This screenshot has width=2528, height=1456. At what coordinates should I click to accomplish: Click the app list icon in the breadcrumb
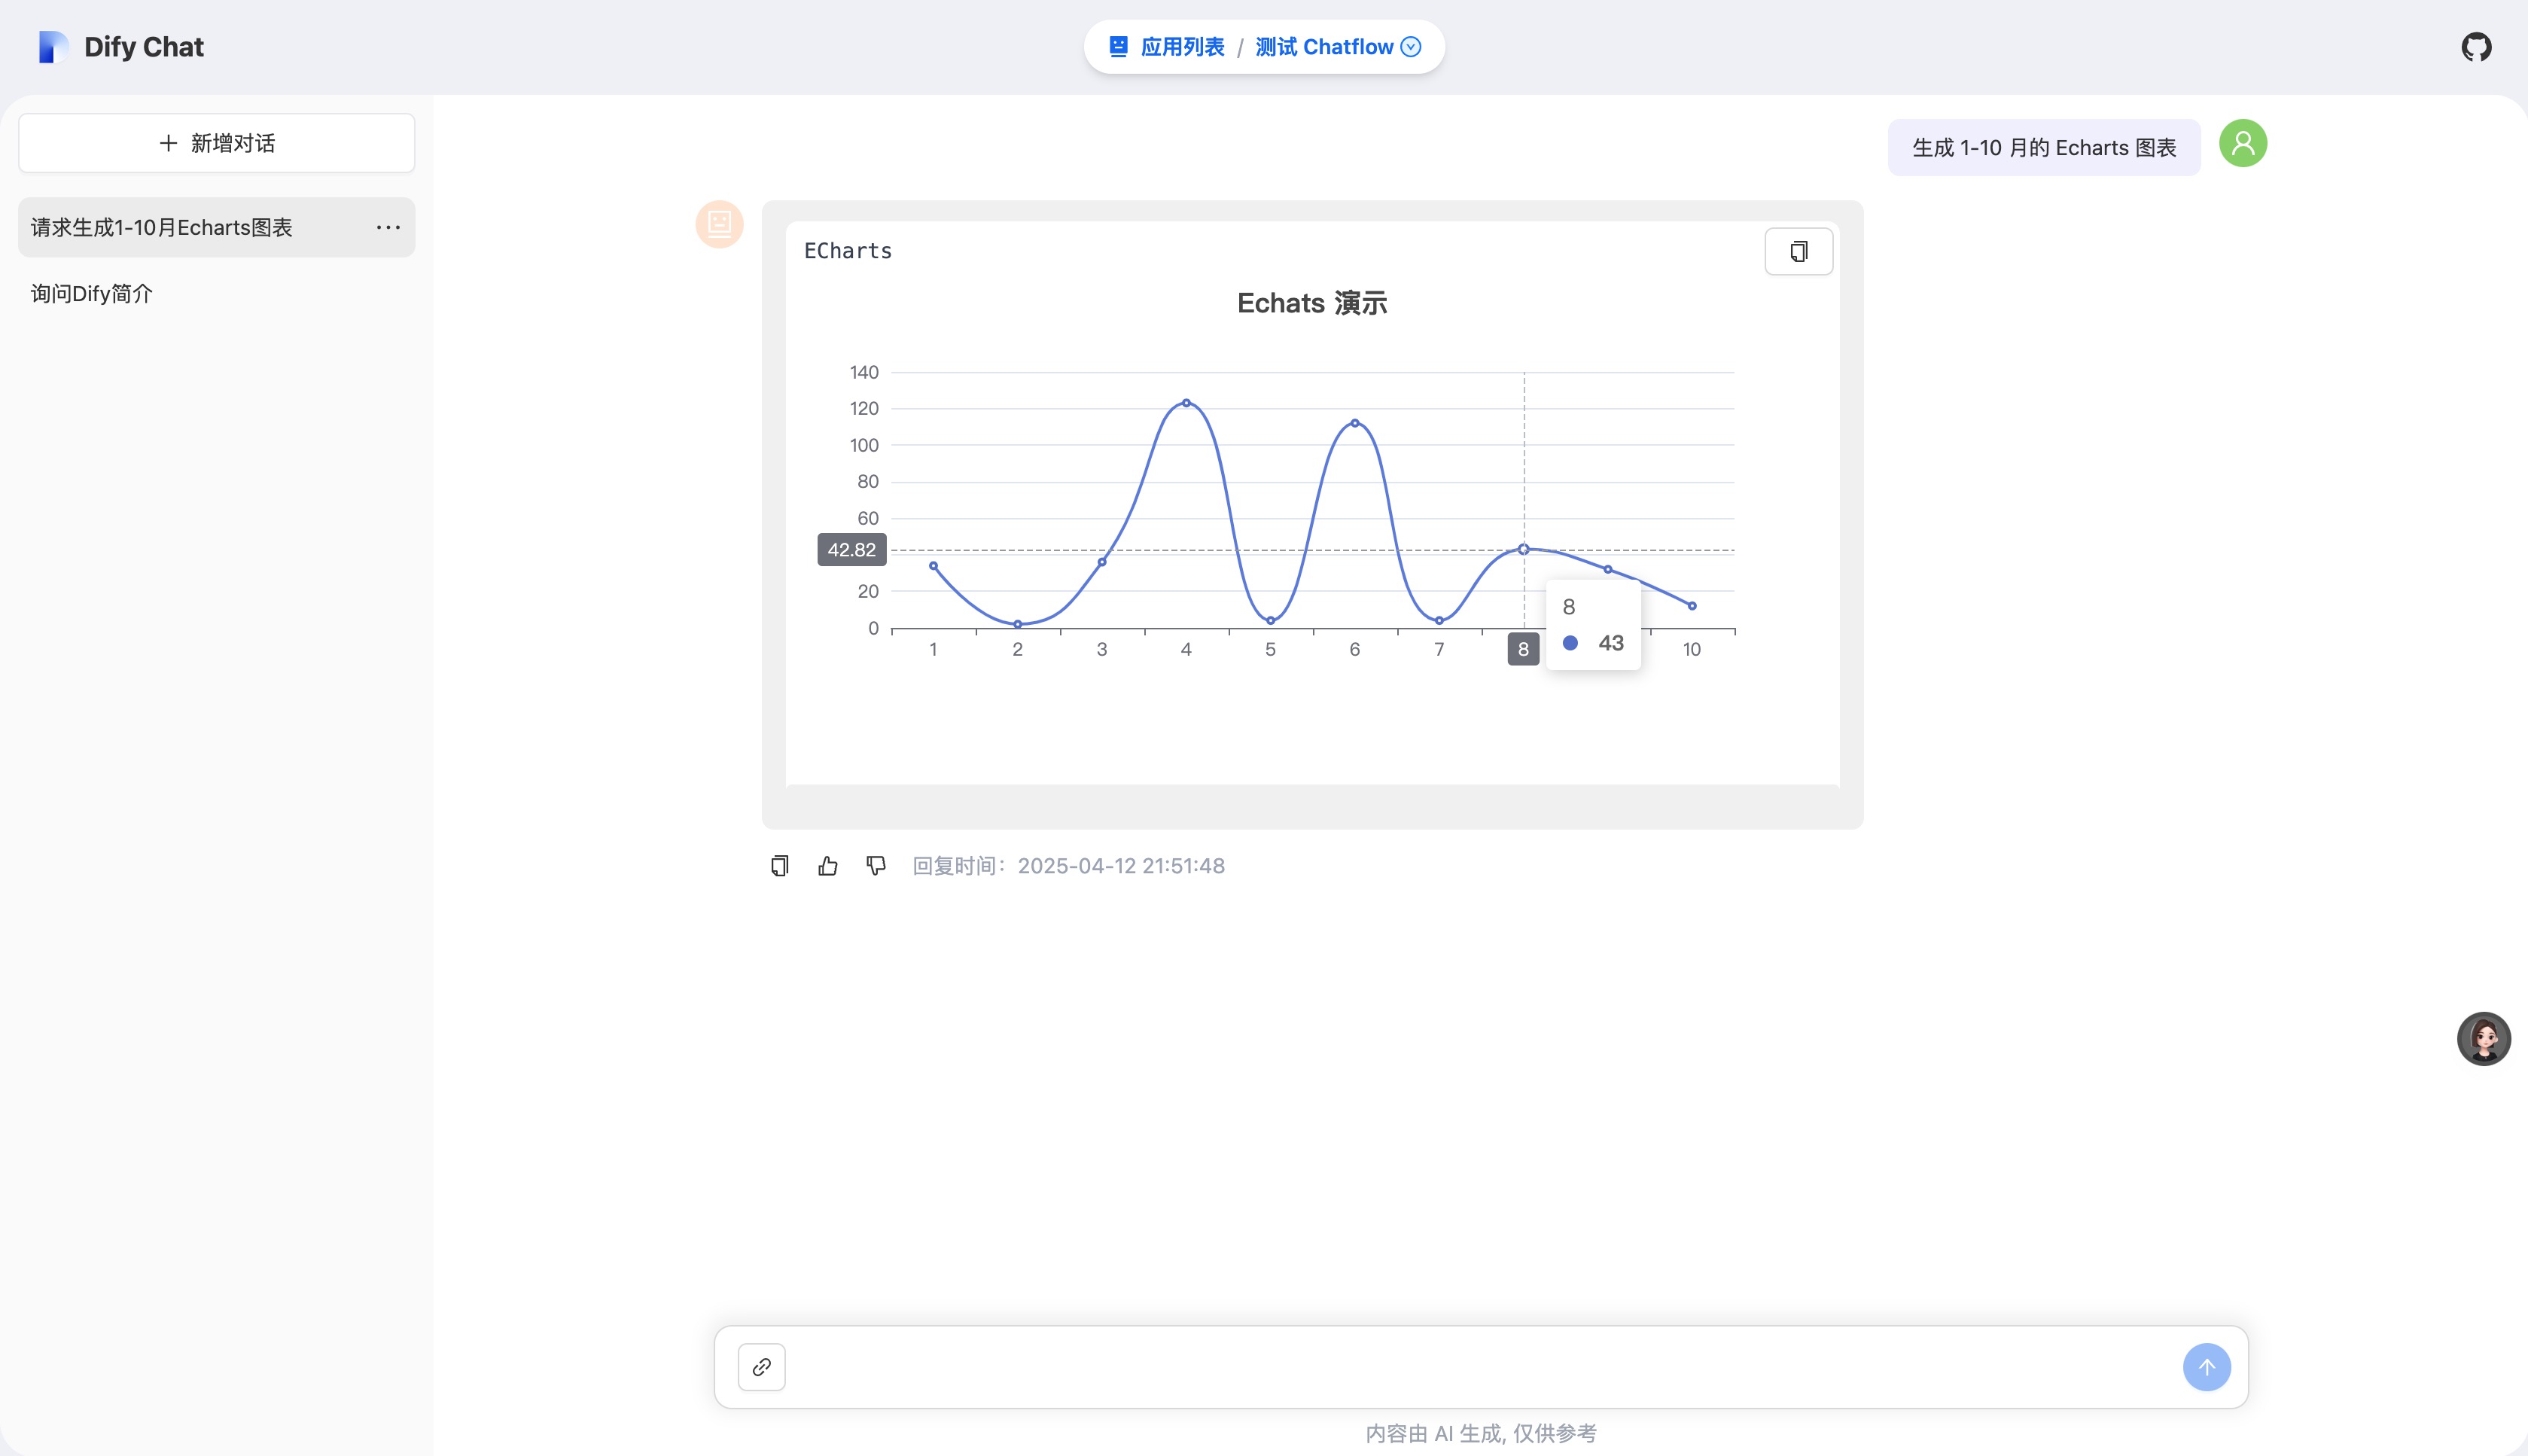1117,46
